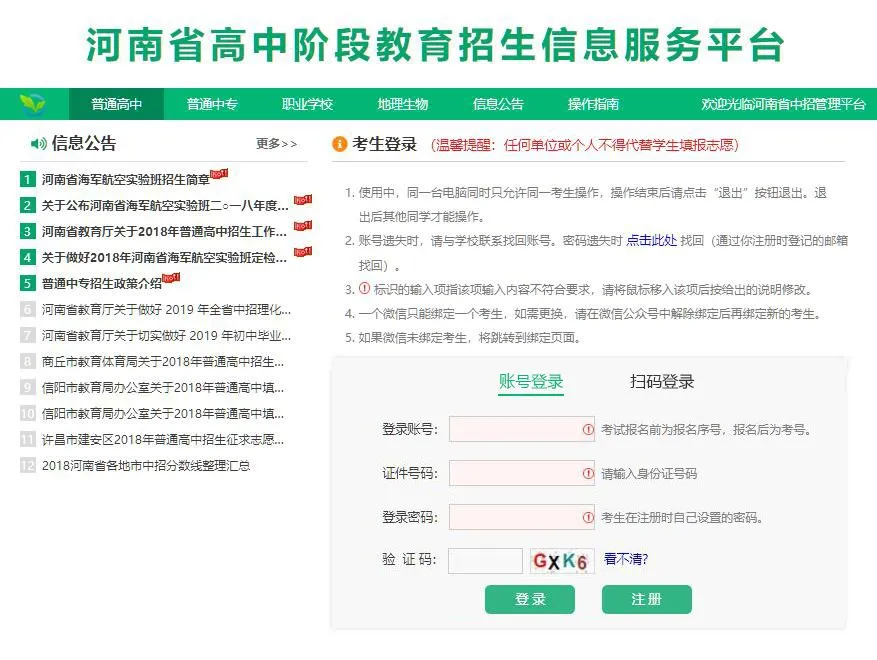Open 河南省教育厅关于做好 2019 年全省中招理化 announcement

click(x=166, y=309)
